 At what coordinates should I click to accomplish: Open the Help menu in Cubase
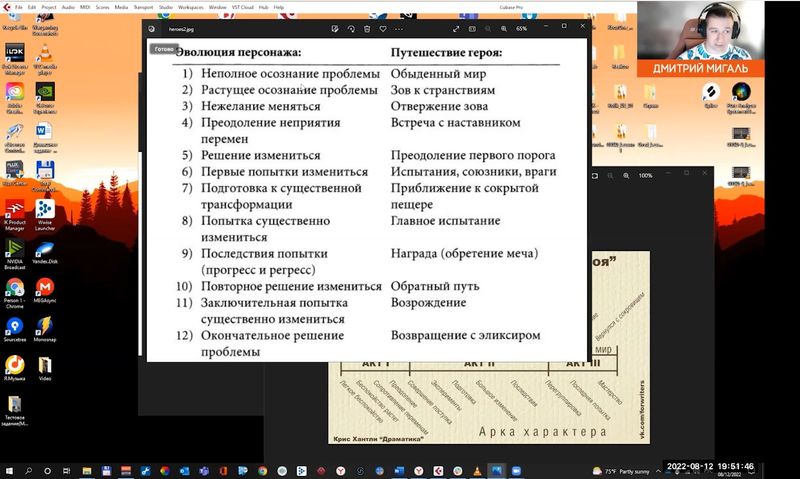coord(279,7)
